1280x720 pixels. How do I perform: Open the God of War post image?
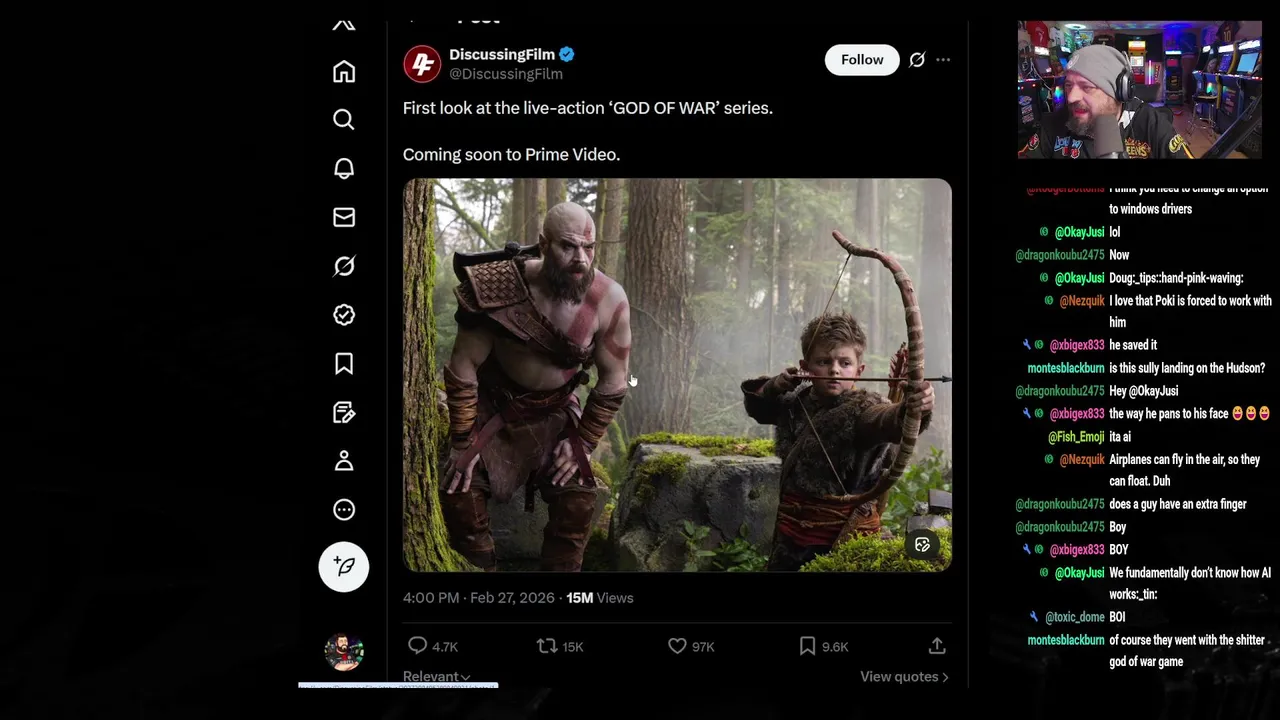(x=677, y=375)
